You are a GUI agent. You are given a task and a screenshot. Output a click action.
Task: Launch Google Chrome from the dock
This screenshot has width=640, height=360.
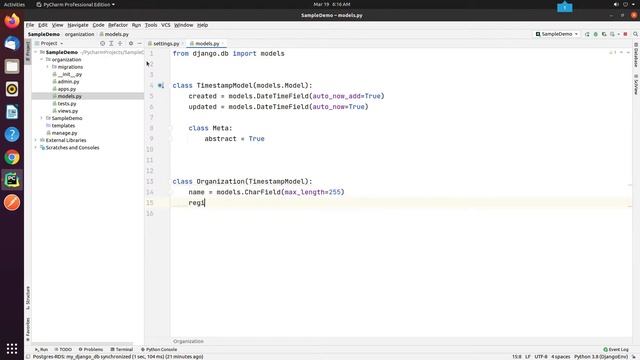[x=12, y=157]
